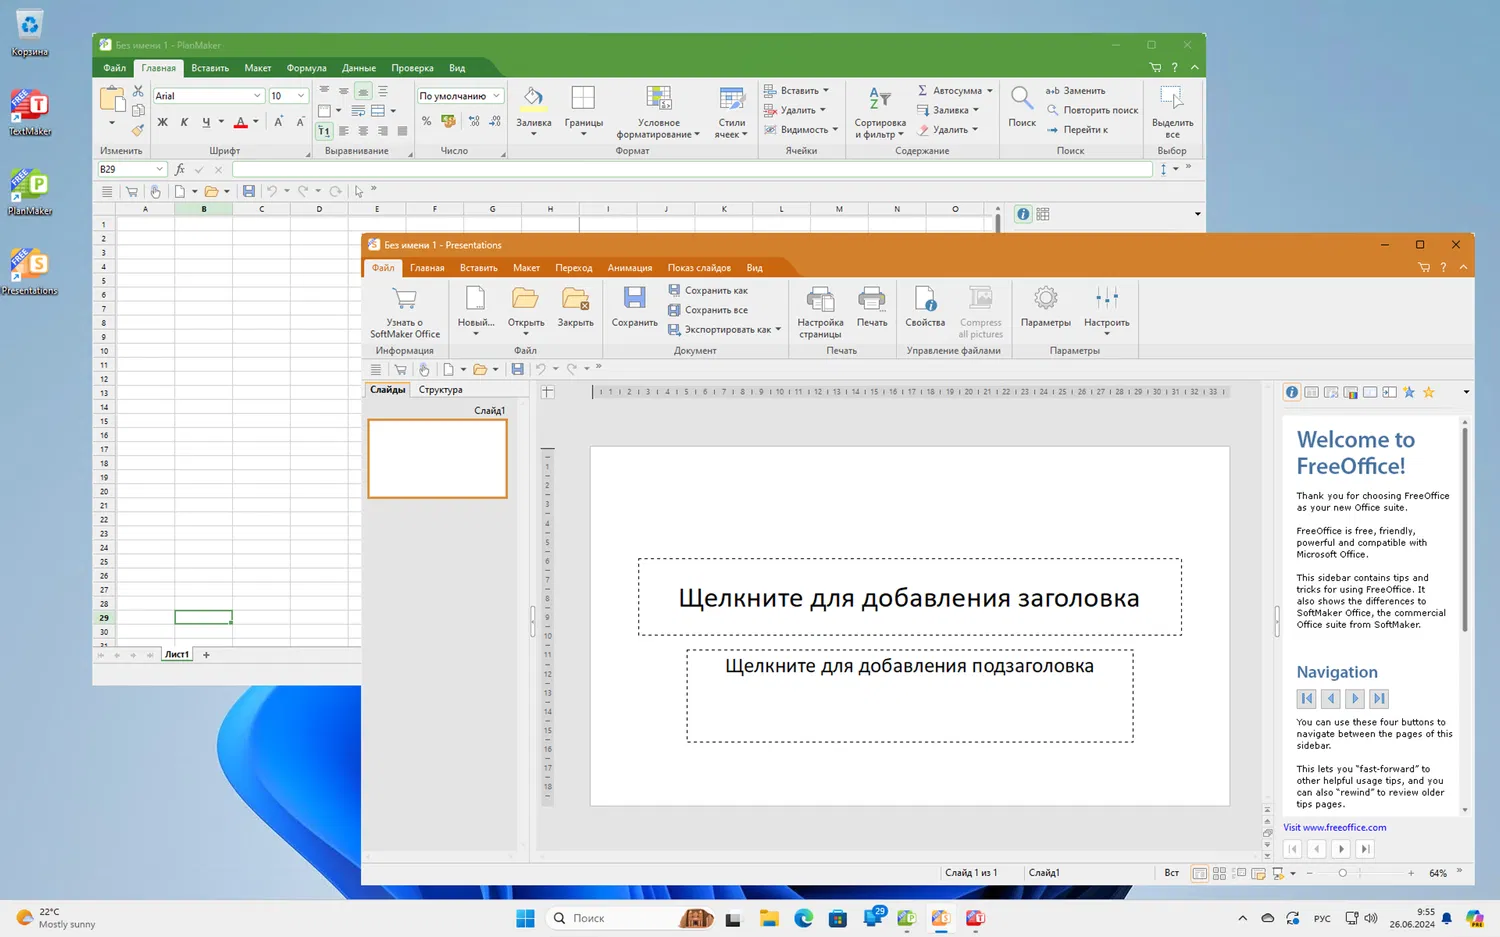The image size is (1500, 937).
Task: Click the Свойства document properties icon
Action: pos(925,299)
